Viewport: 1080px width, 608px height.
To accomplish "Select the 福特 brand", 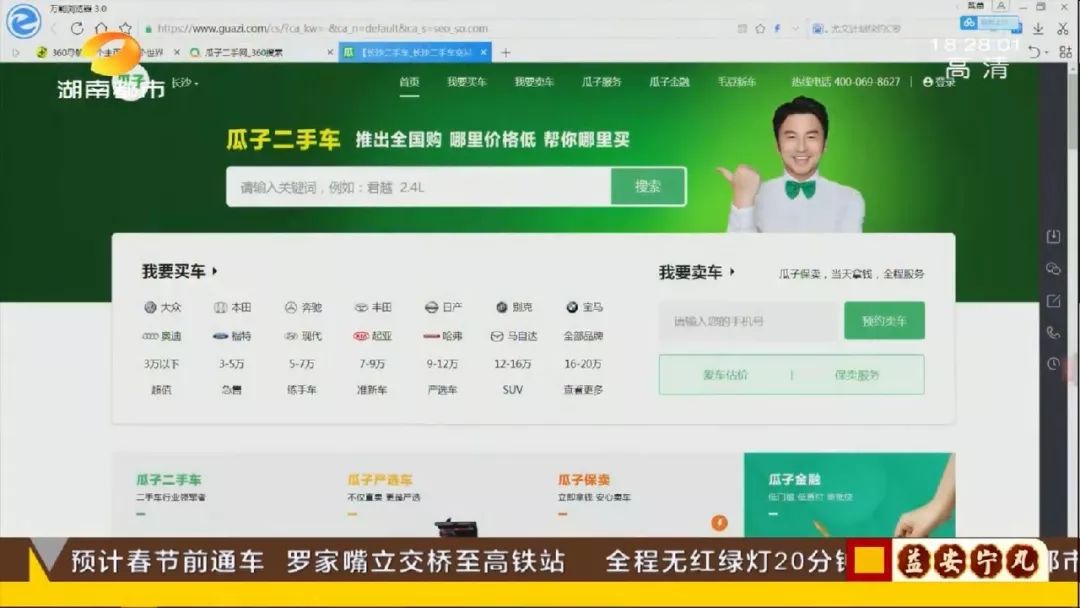I will click(232, 336).
